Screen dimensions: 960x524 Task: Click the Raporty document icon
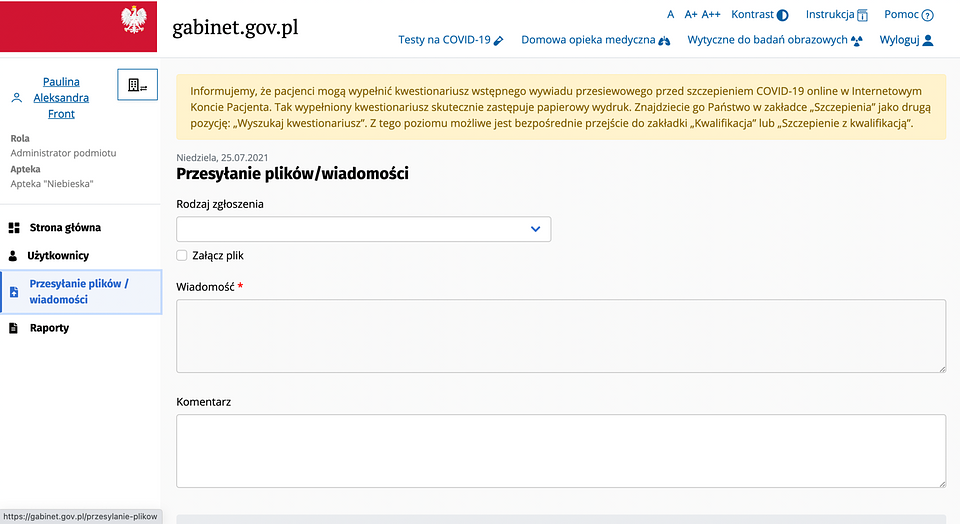click(x=13, y=328)
